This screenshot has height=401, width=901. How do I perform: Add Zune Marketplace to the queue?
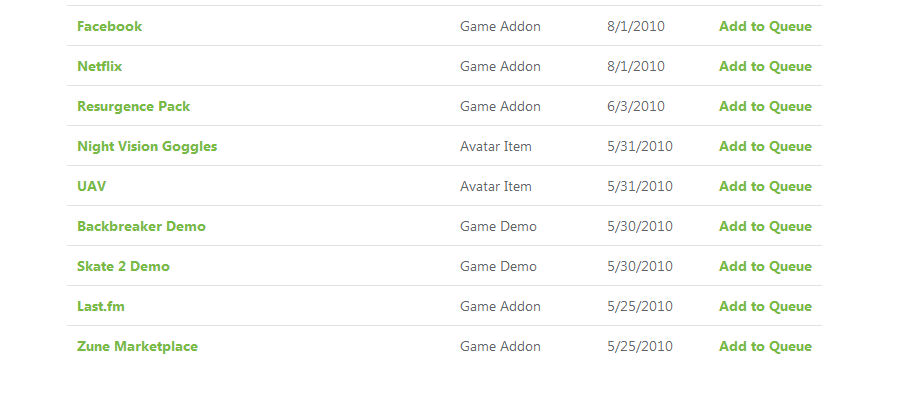point(765,346)
